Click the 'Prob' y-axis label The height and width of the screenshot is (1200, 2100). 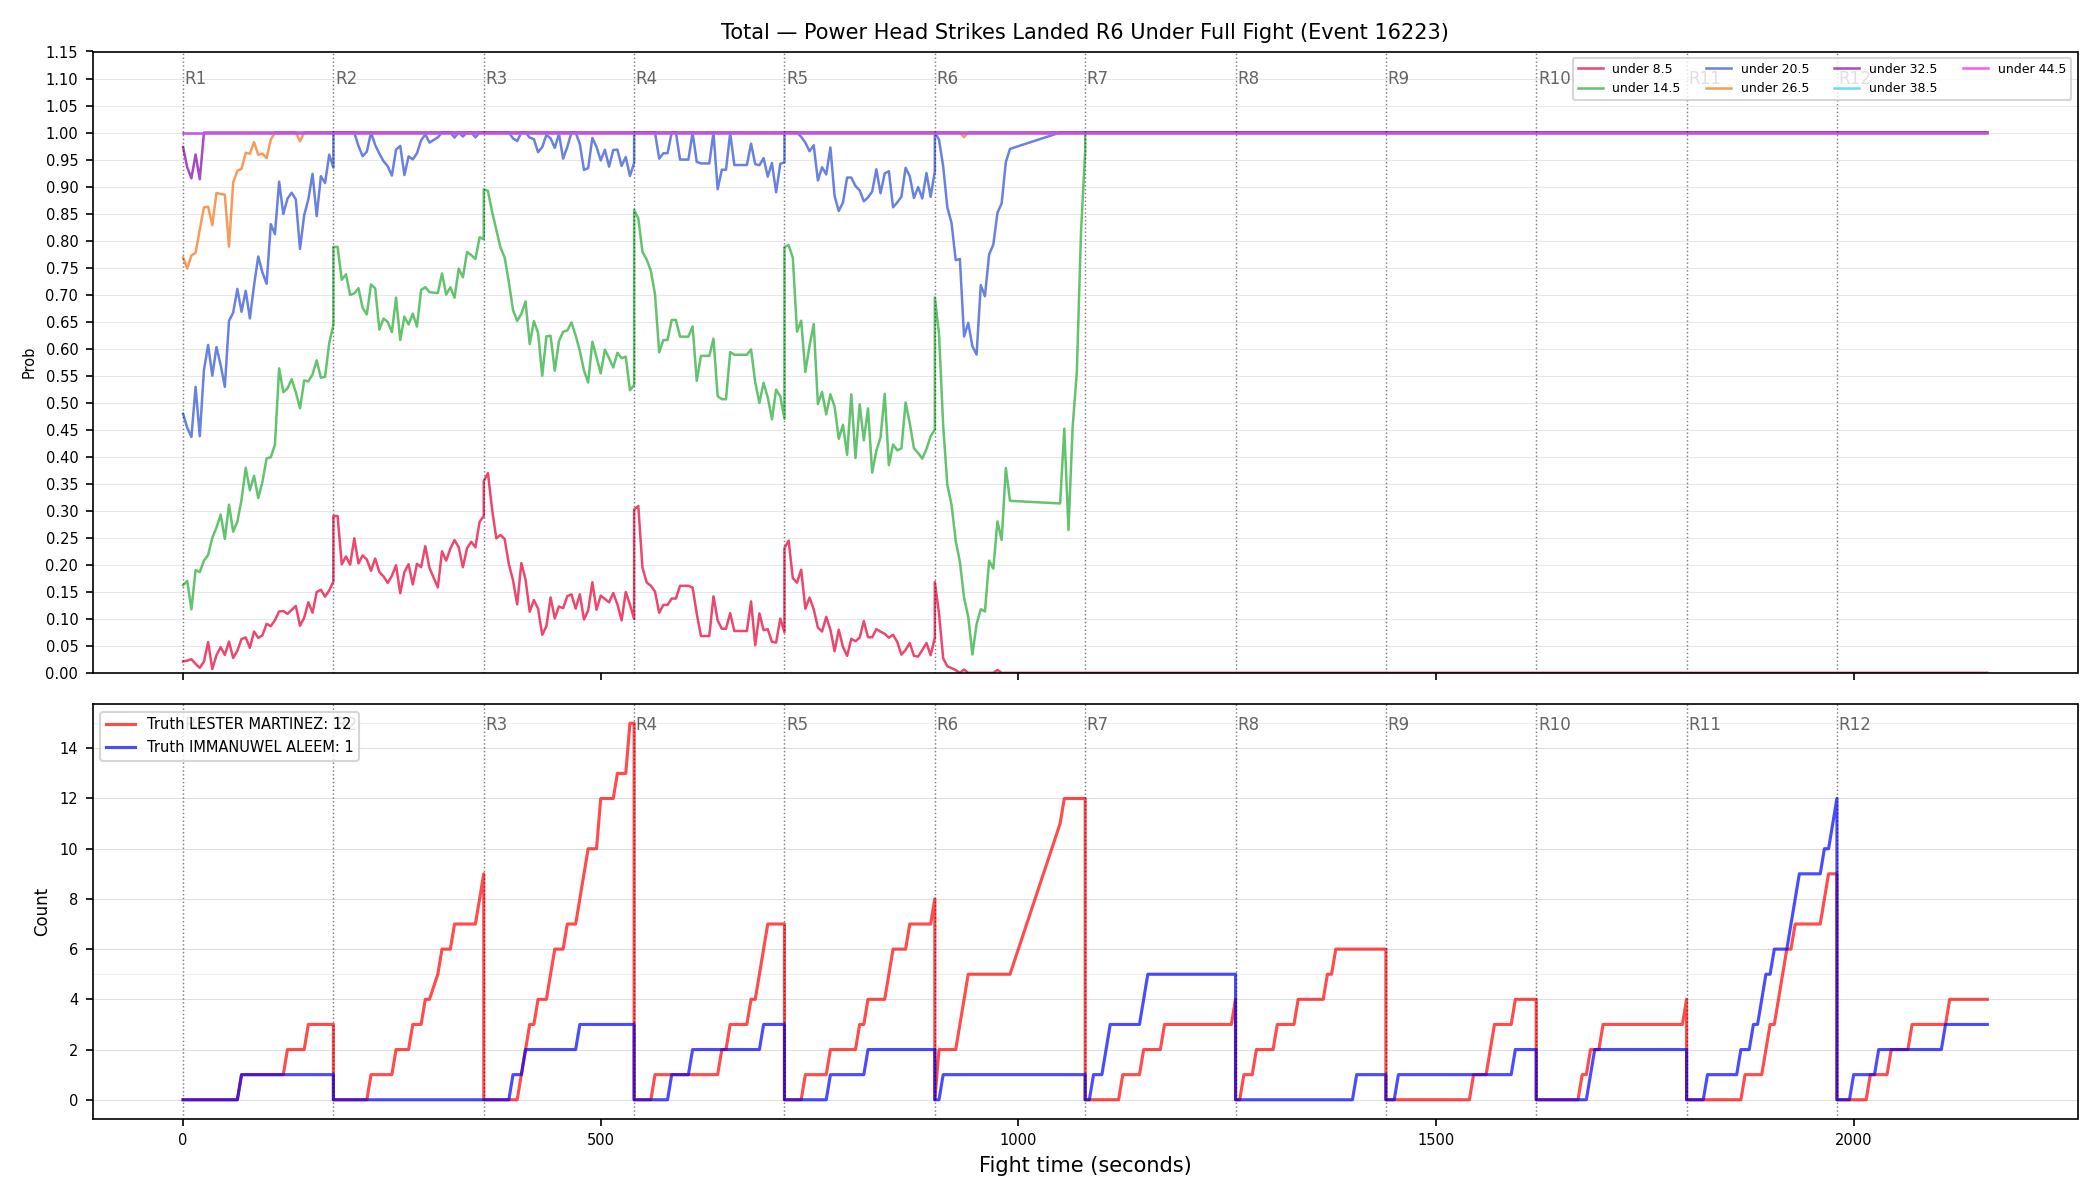click(x=29, y=363)
